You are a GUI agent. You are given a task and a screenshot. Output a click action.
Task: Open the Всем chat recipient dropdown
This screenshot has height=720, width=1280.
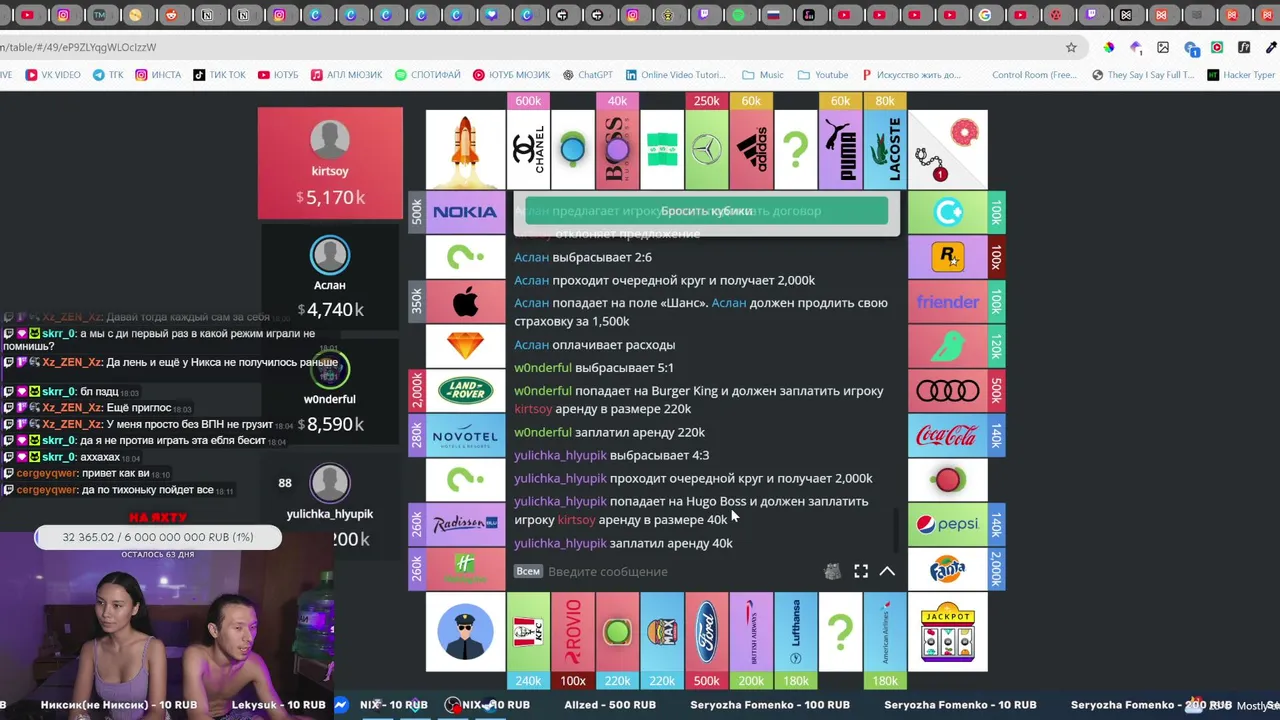tap(528, 571)
